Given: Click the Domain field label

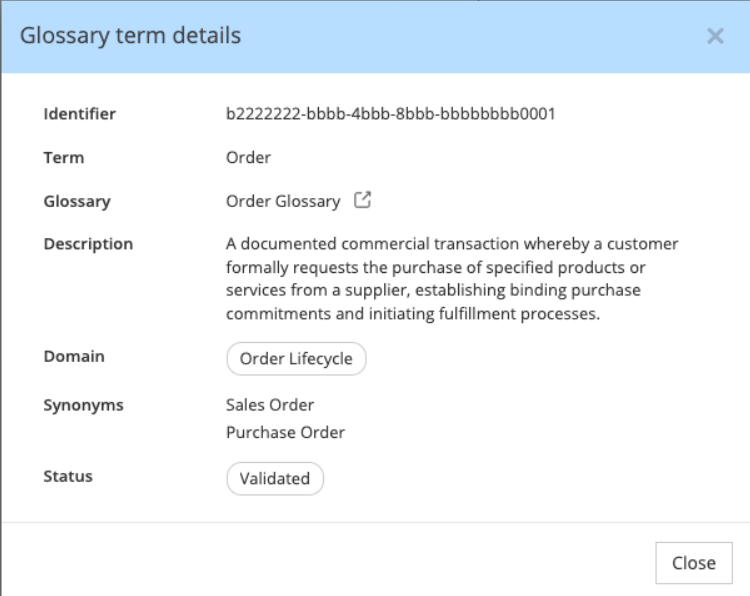Looking at the screenshot, I should (74, 356).
